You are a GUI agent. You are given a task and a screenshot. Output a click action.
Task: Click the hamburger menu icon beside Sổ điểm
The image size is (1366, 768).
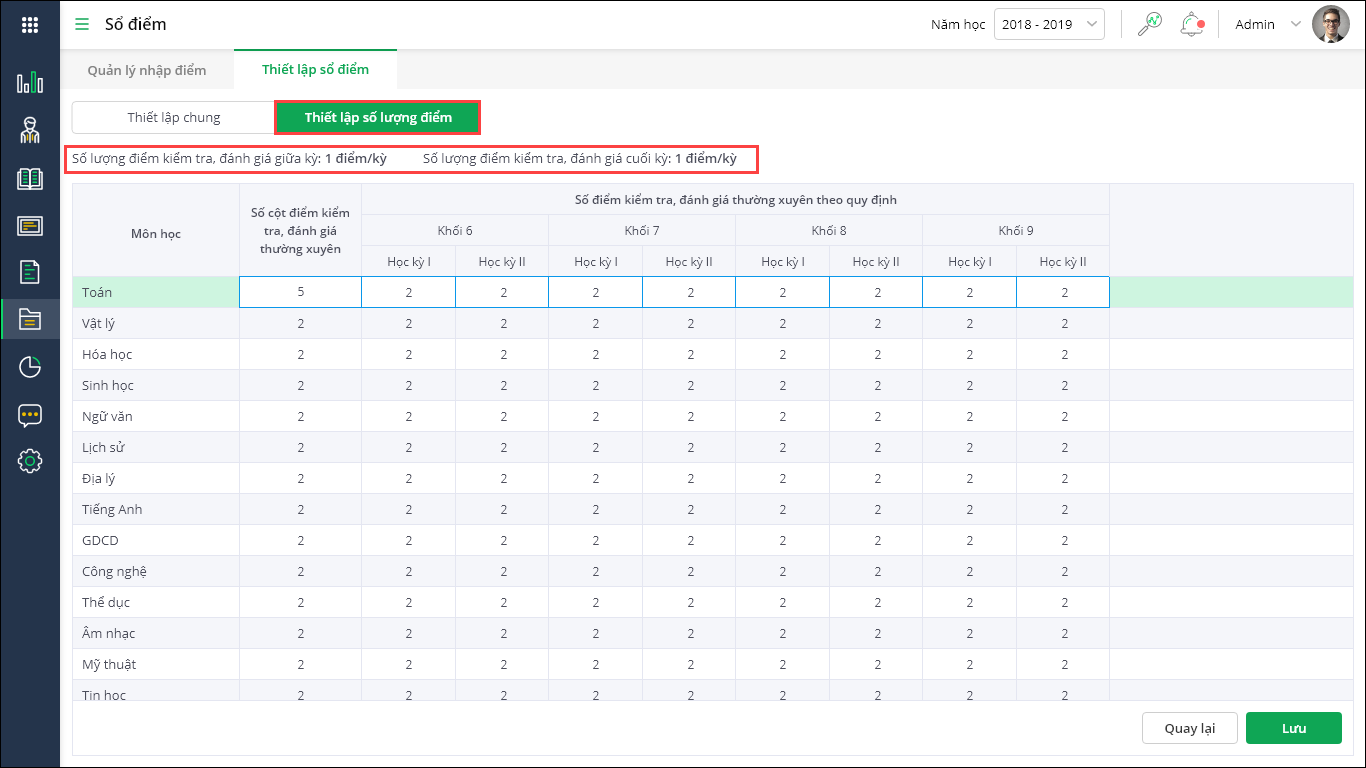[82, 24]
